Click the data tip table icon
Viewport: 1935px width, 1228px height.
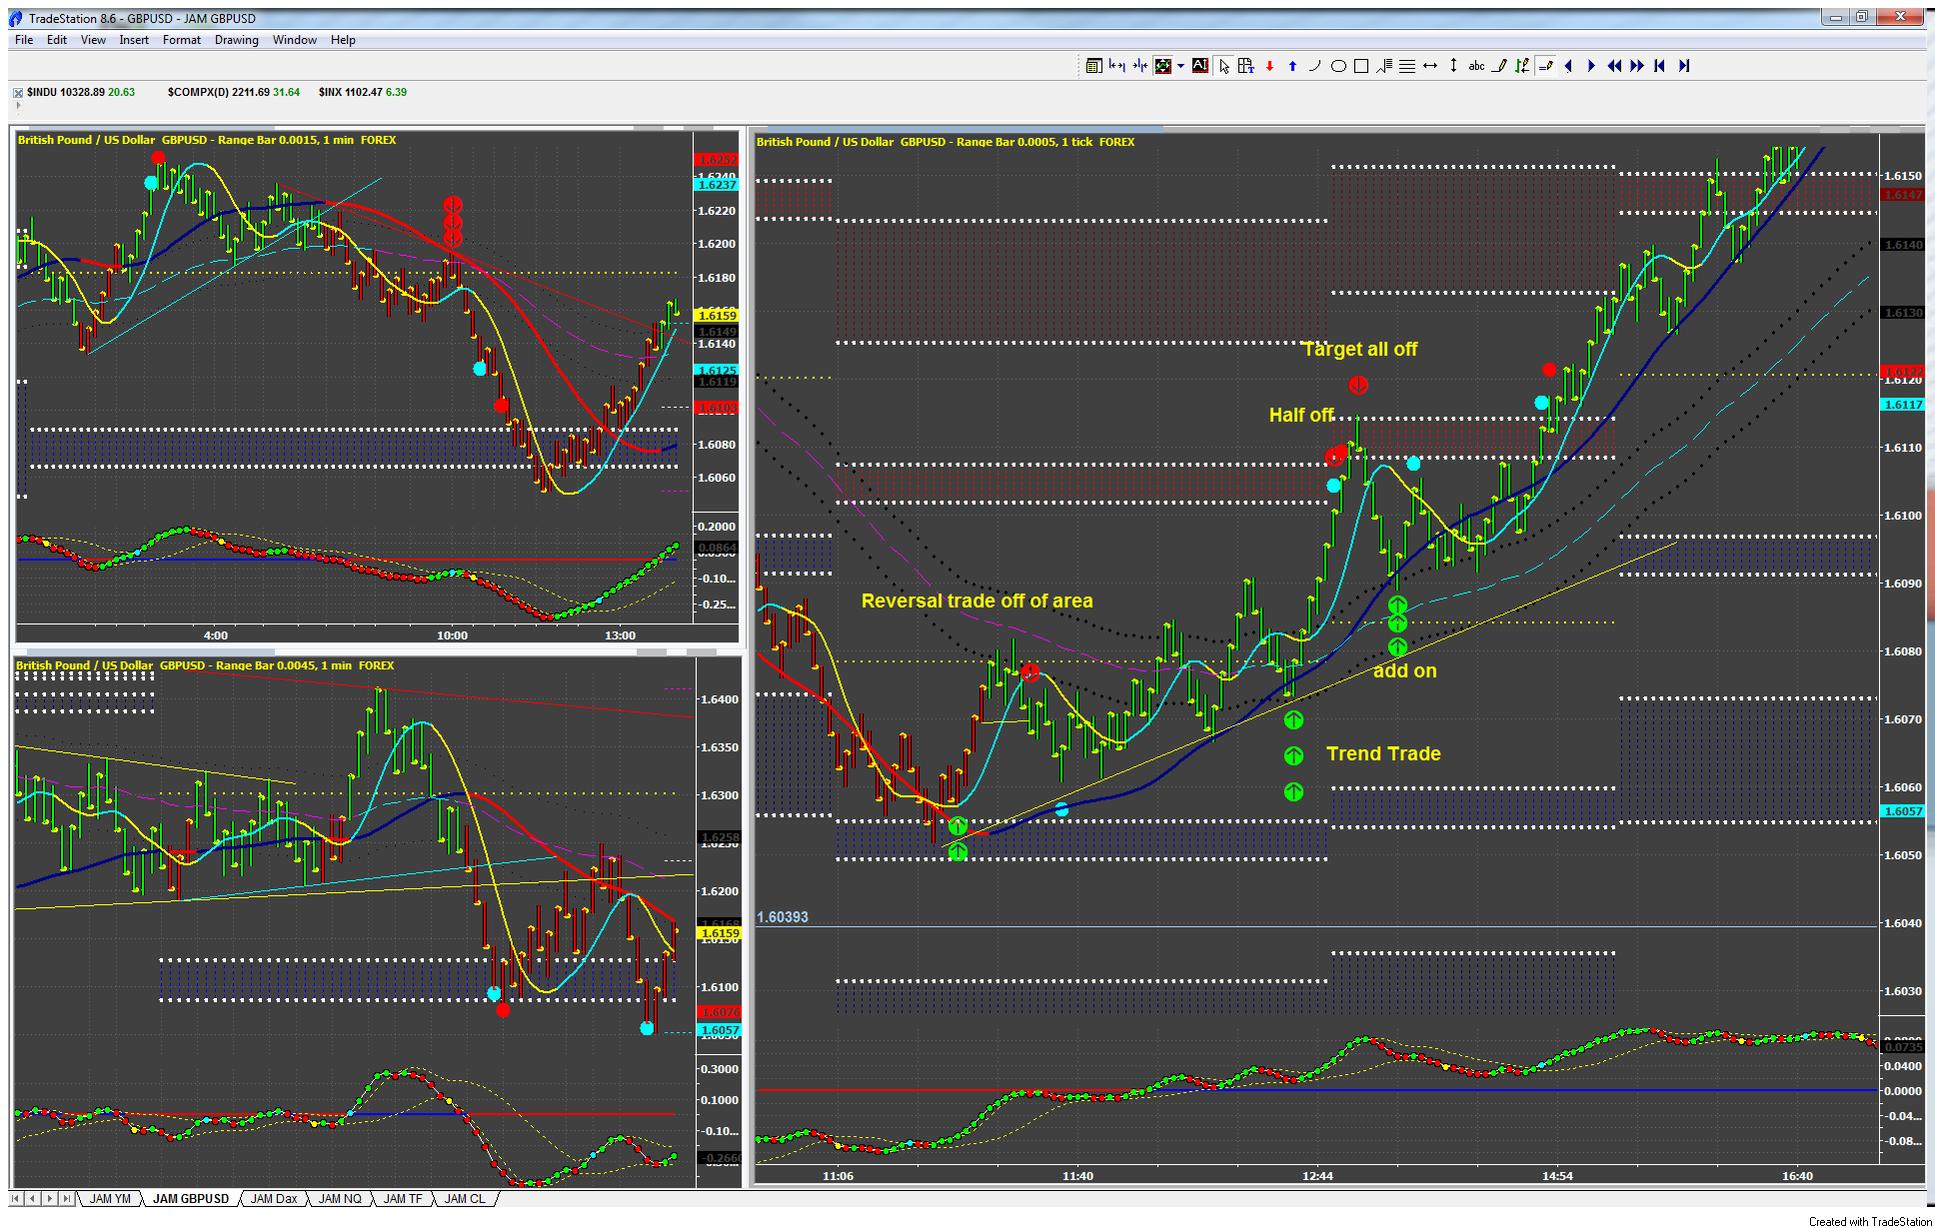[1246, 66]
